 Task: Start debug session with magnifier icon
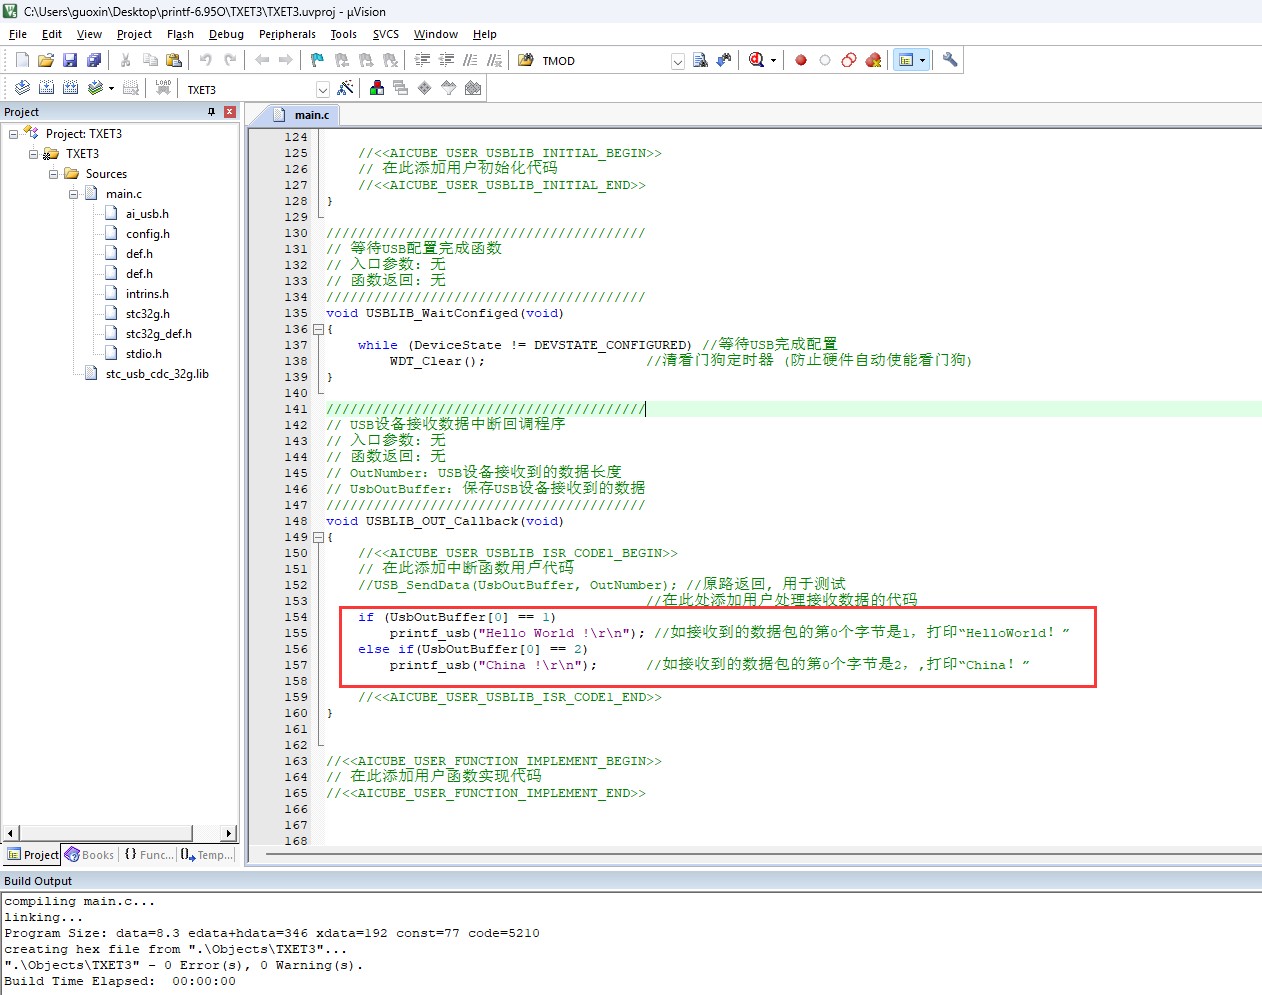[756, 60]
